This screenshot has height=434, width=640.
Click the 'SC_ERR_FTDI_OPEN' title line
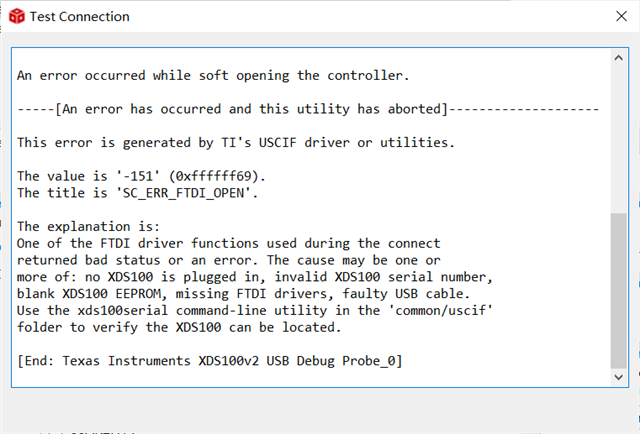click(x=137, y=192)
